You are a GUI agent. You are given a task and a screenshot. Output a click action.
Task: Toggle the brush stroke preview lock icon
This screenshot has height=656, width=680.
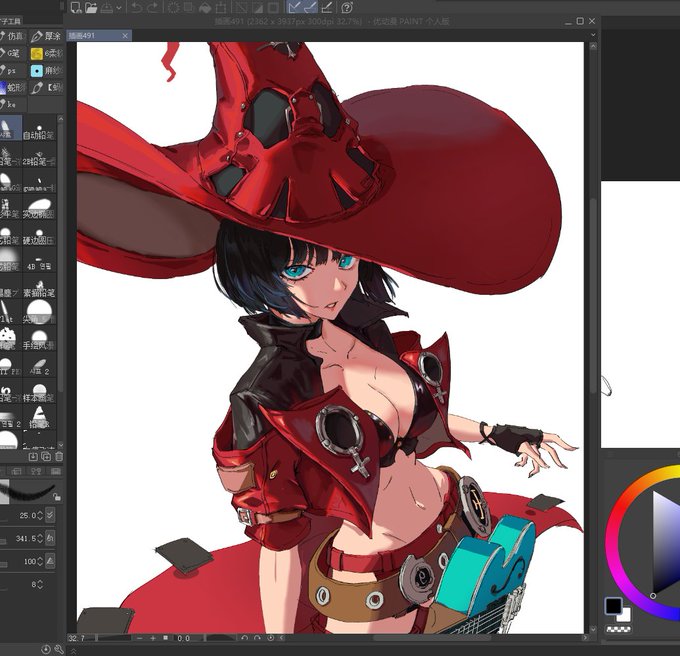[x=57, y=497]
